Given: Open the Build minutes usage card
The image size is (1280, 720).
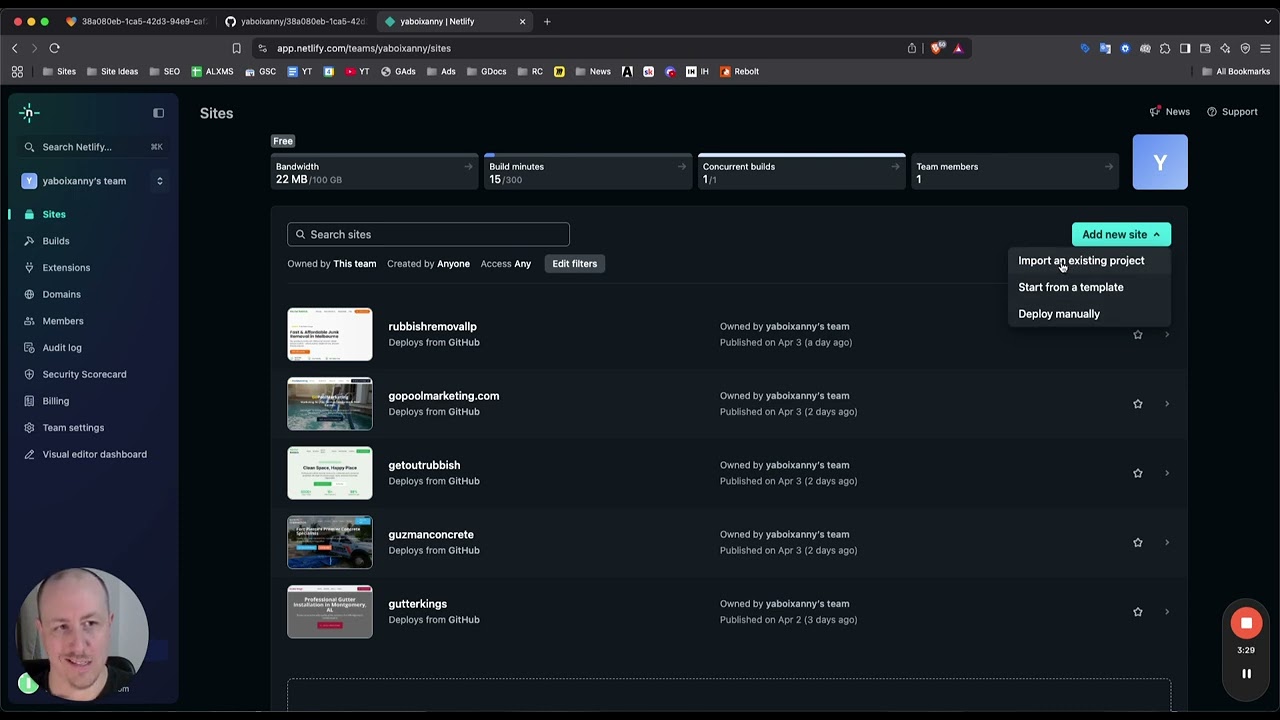Looking at the screenshot, I should click(588, 172).
